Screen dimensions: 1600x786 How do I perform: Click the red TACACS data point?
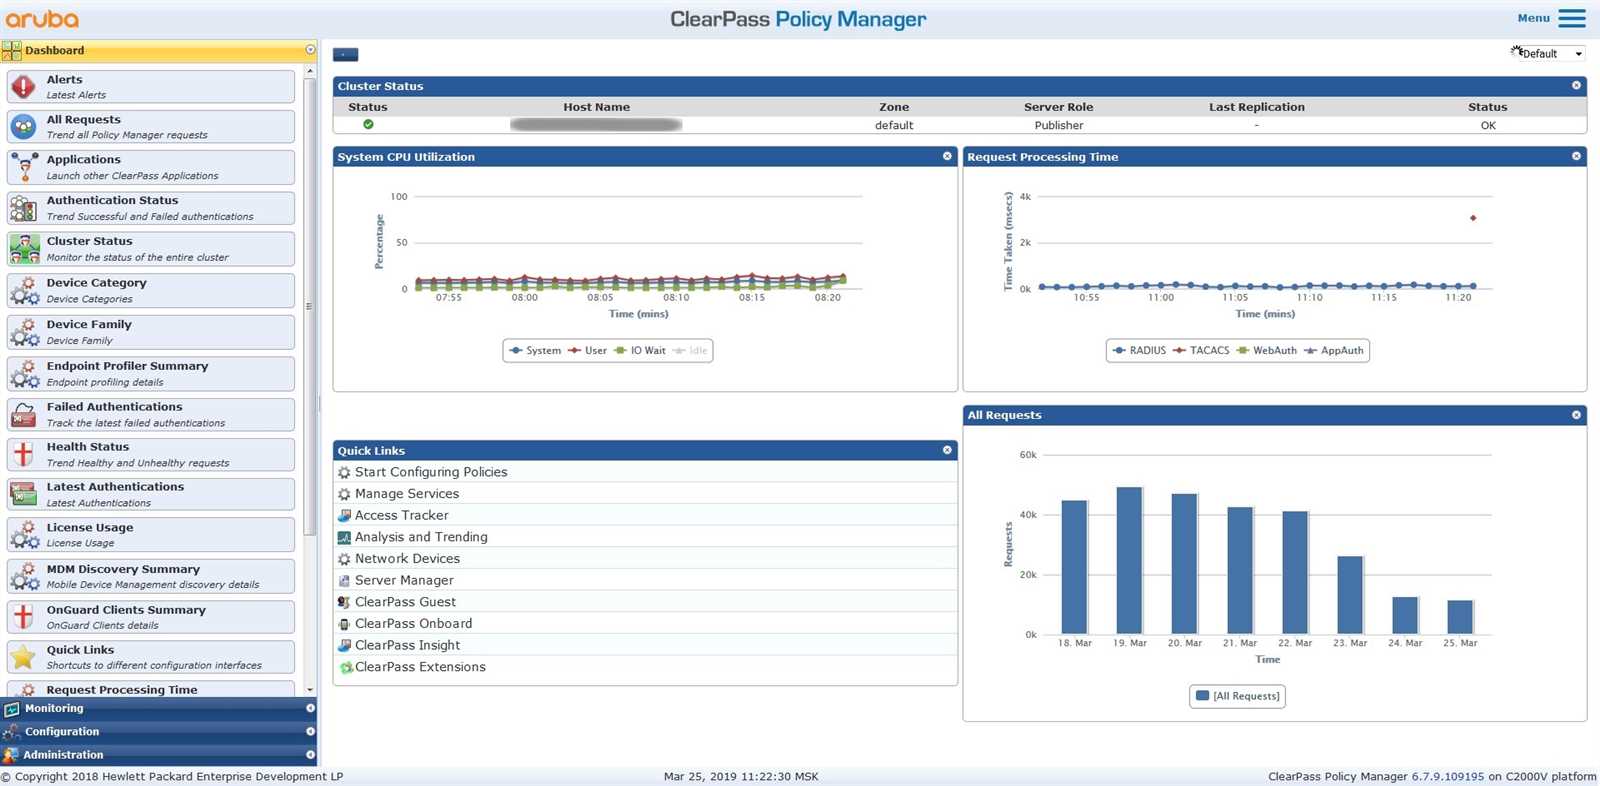[1473, 218]
